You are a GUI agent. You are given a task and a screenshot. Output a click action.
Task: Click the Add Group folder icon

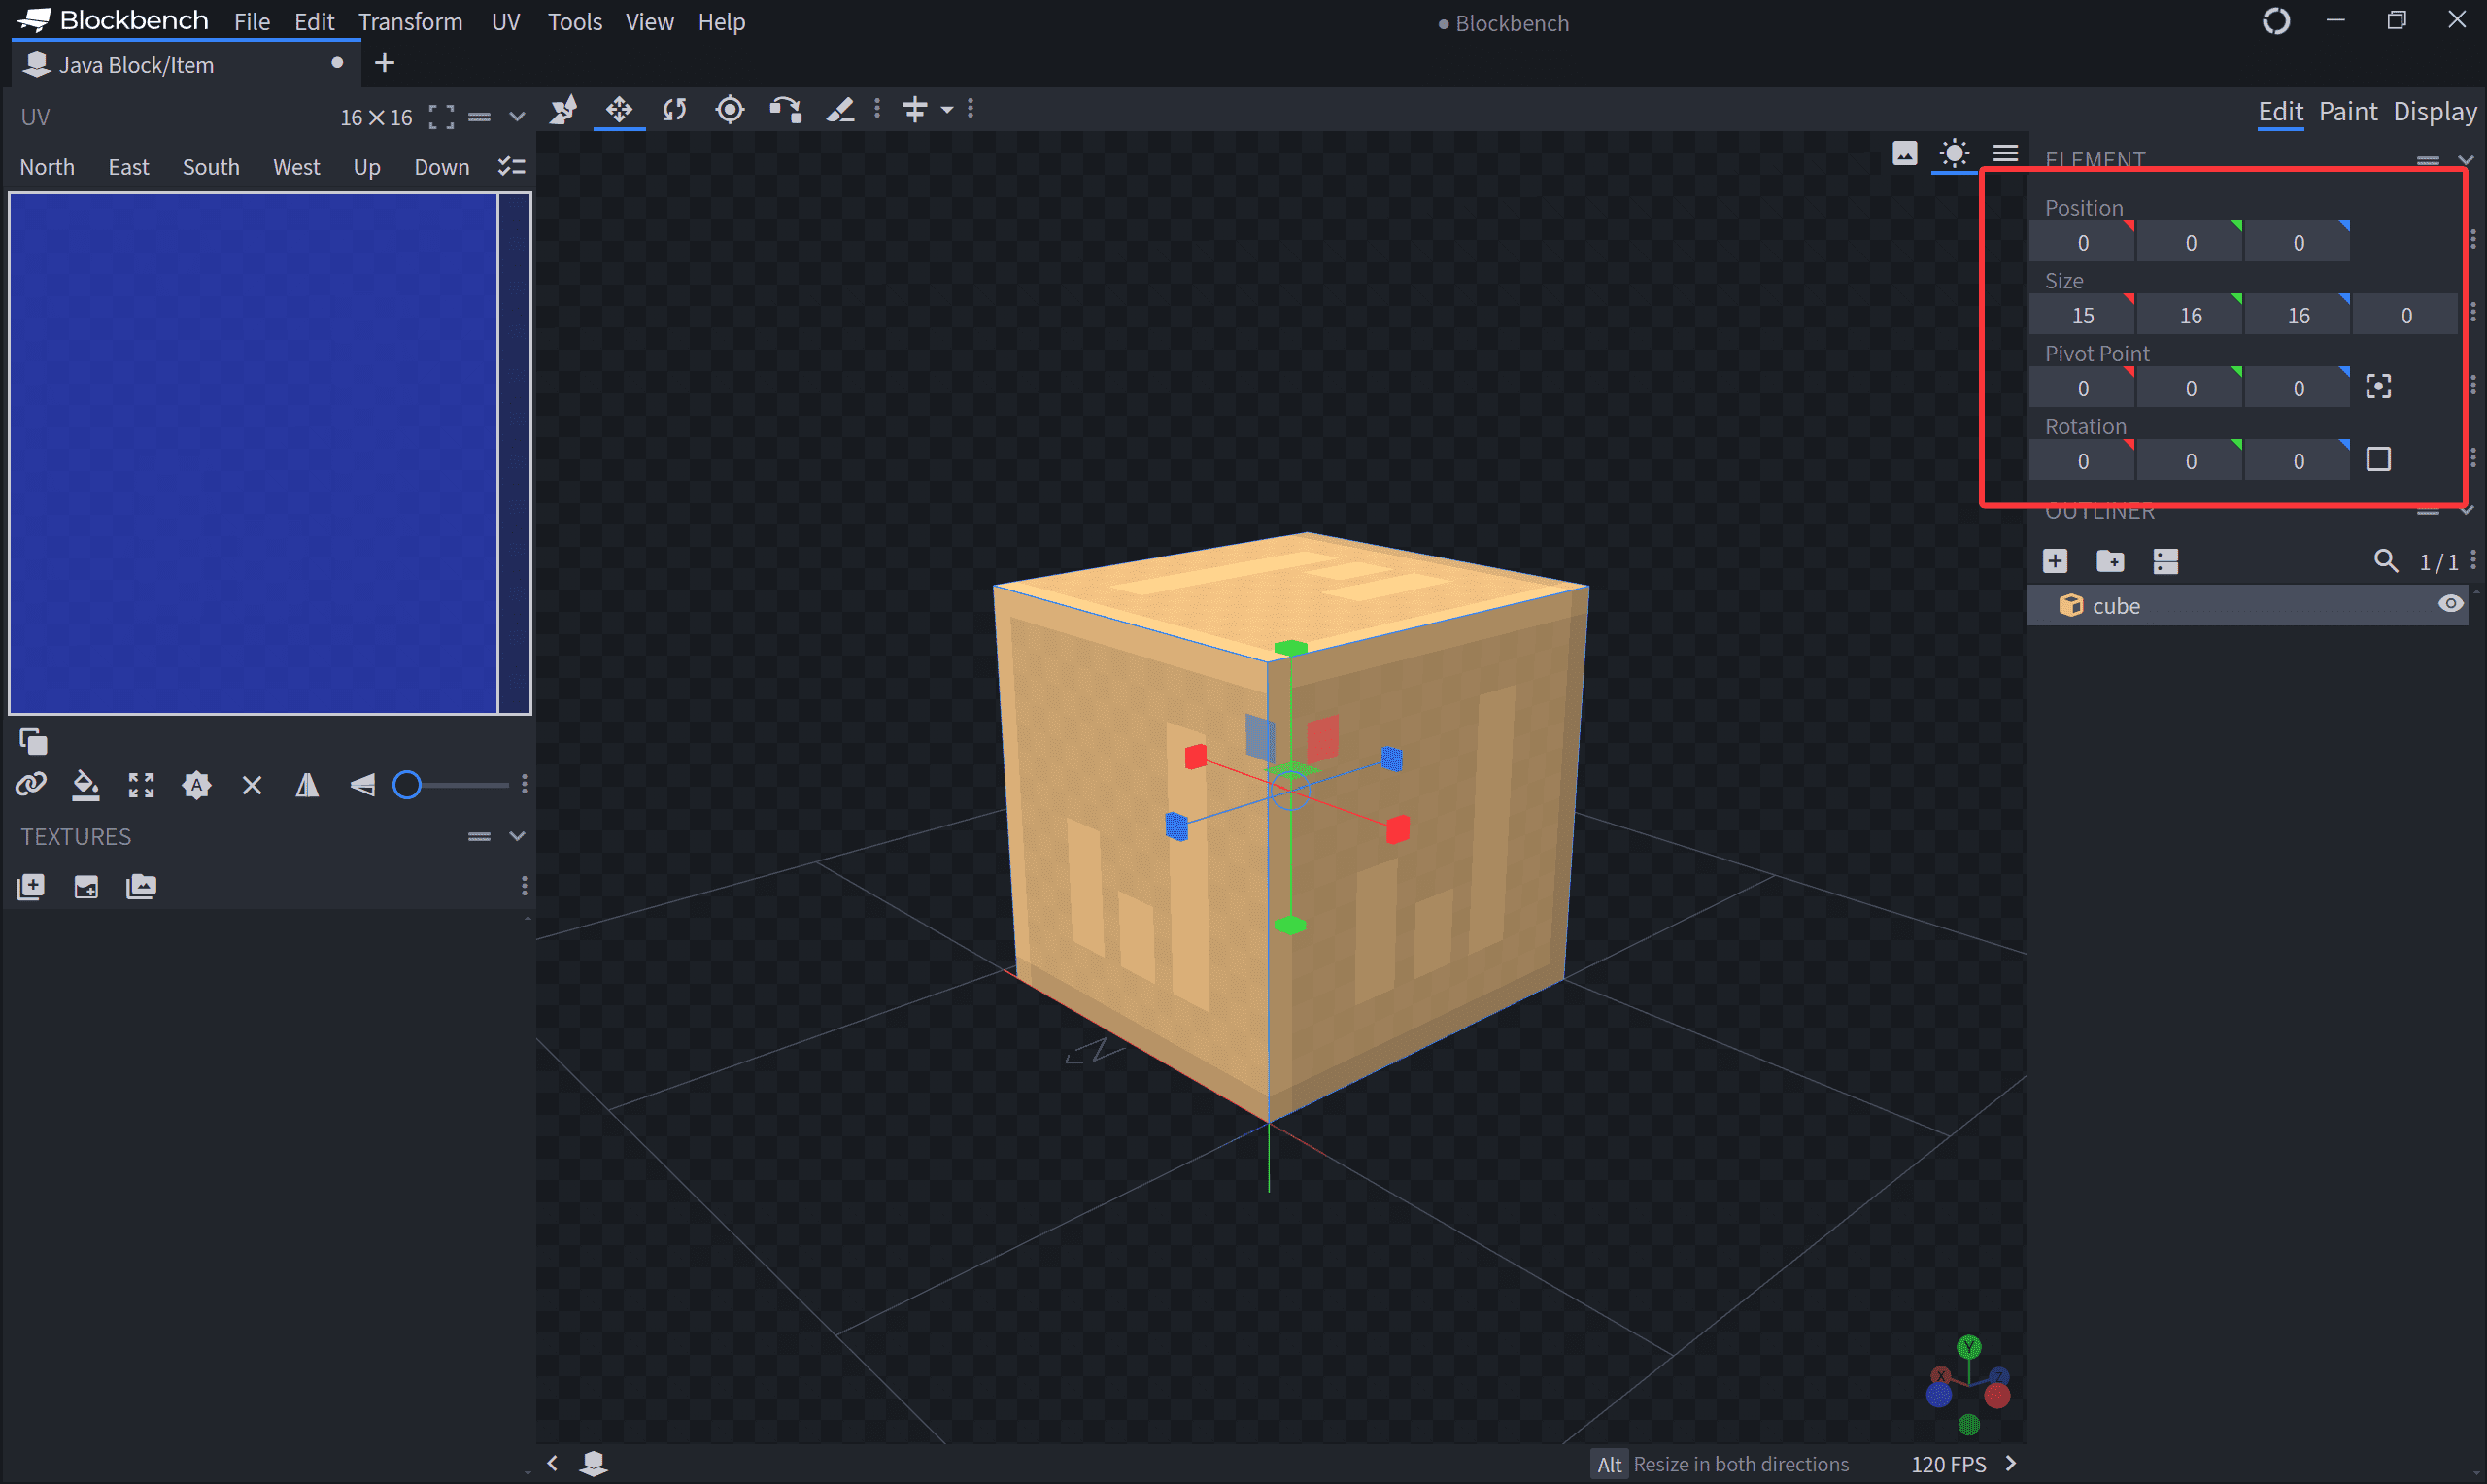(2110, 561)
